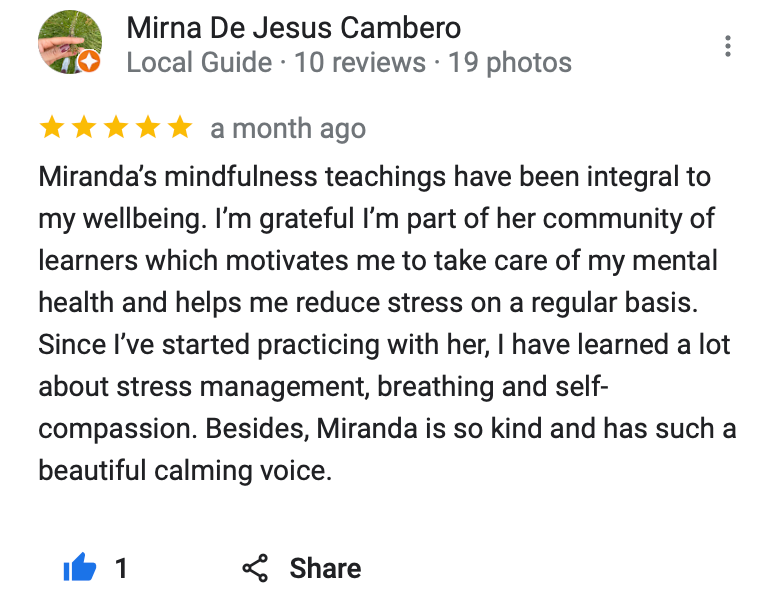Click the "a month ago" timestamp

point(288,129)
